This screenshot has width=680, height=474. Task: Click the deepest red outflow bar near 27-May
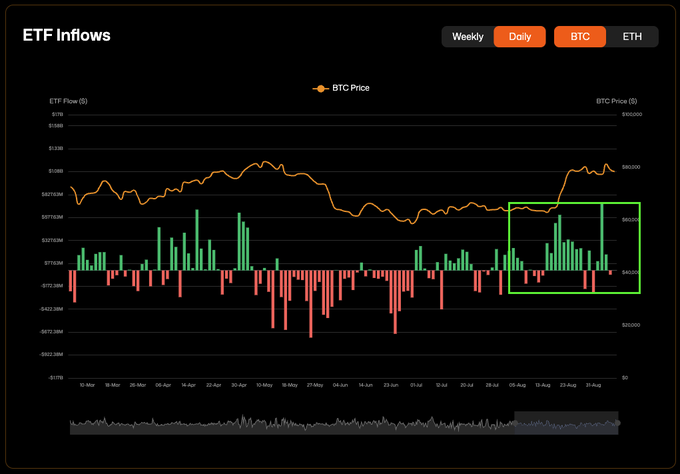[x=311, y=304]
